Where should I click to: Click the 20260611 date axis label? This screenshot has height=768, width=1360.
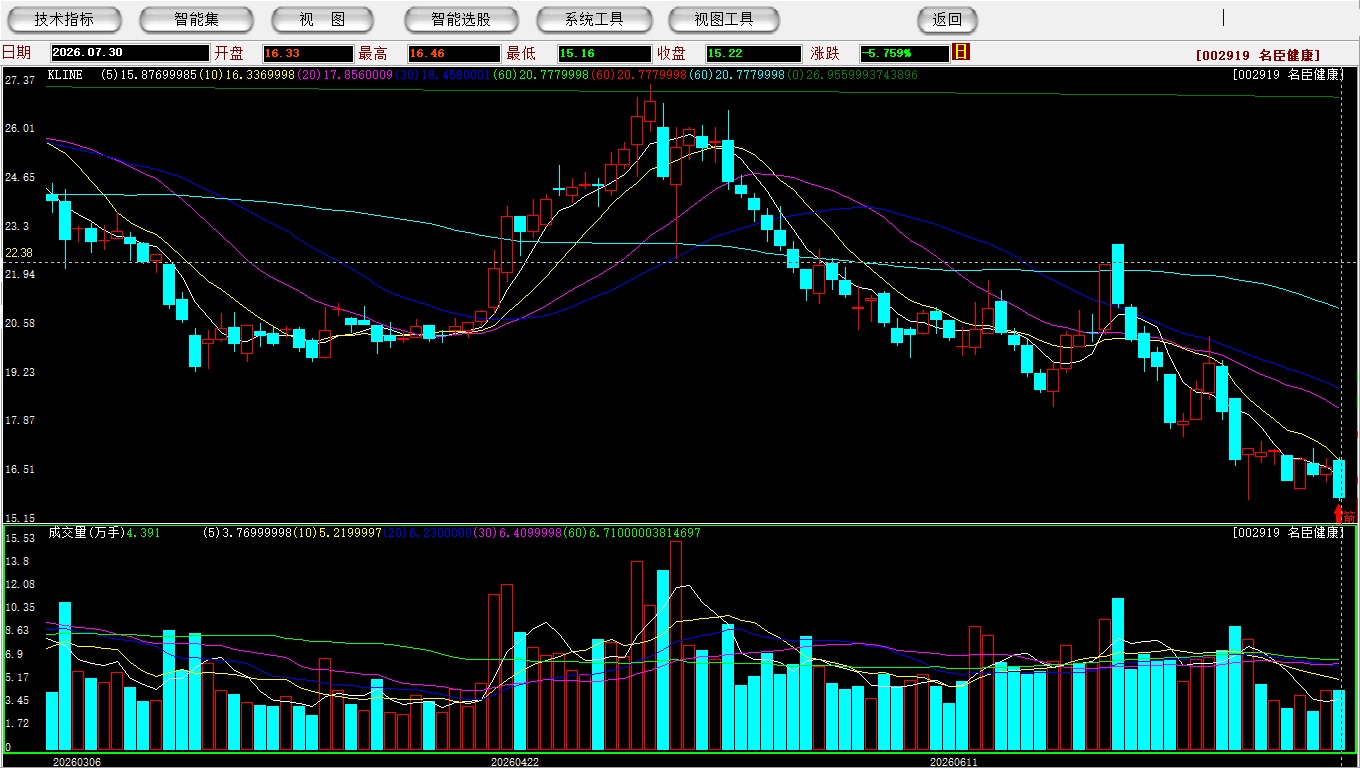[954, 762]
